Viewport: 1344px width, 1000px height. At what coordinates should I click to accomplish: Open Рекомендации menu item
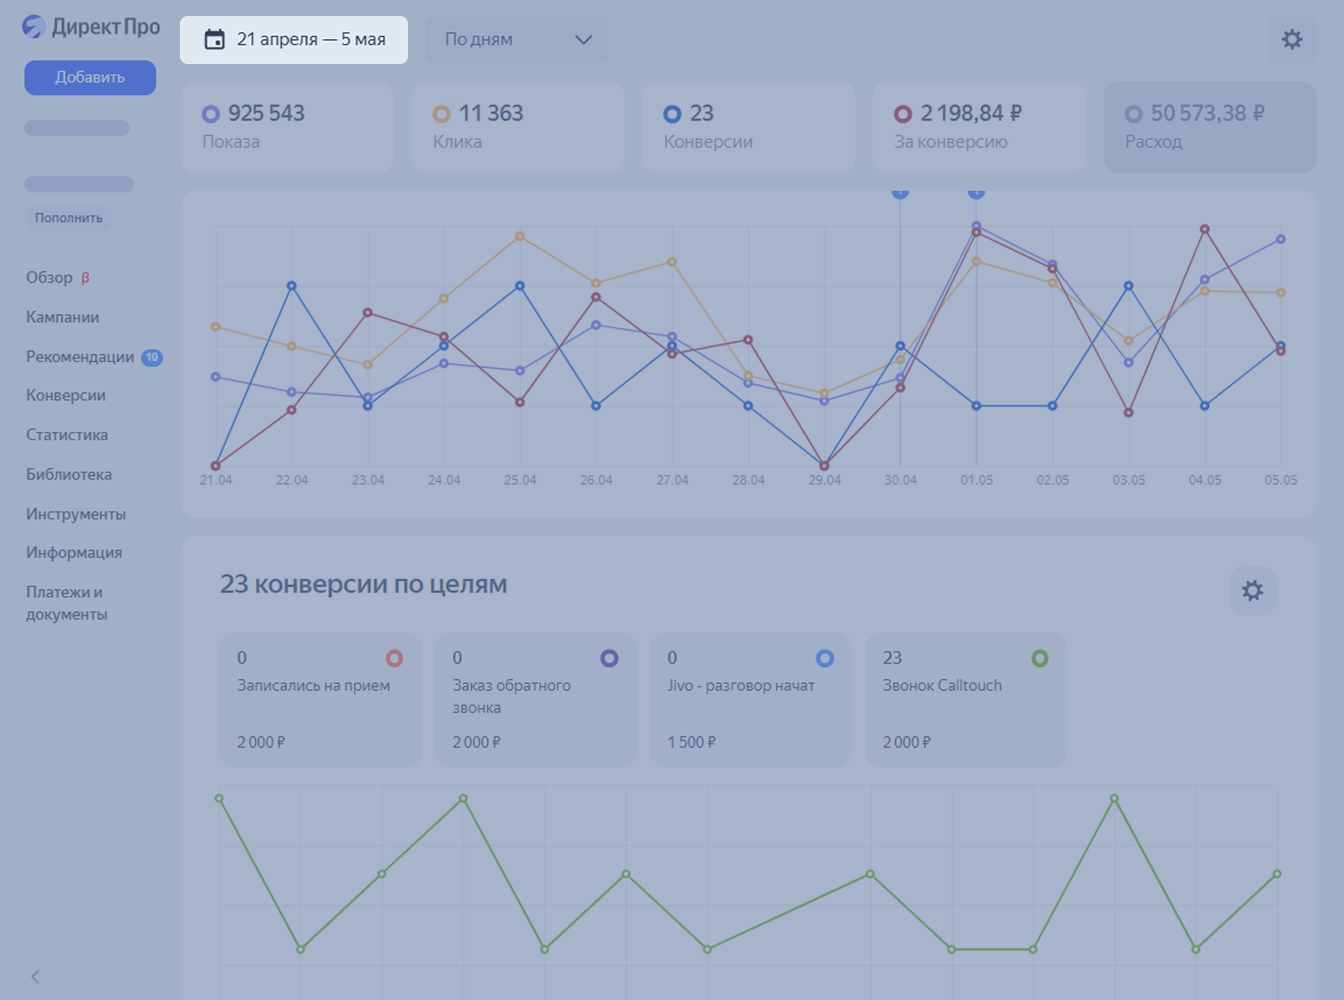click(x=80, y=357)
